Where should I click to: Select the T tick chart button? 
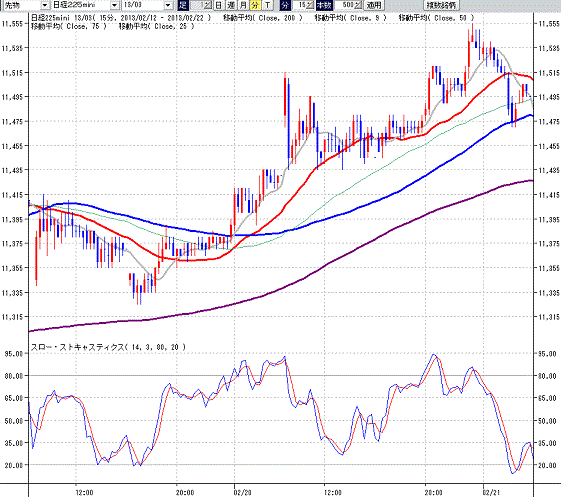click(267, 5)
